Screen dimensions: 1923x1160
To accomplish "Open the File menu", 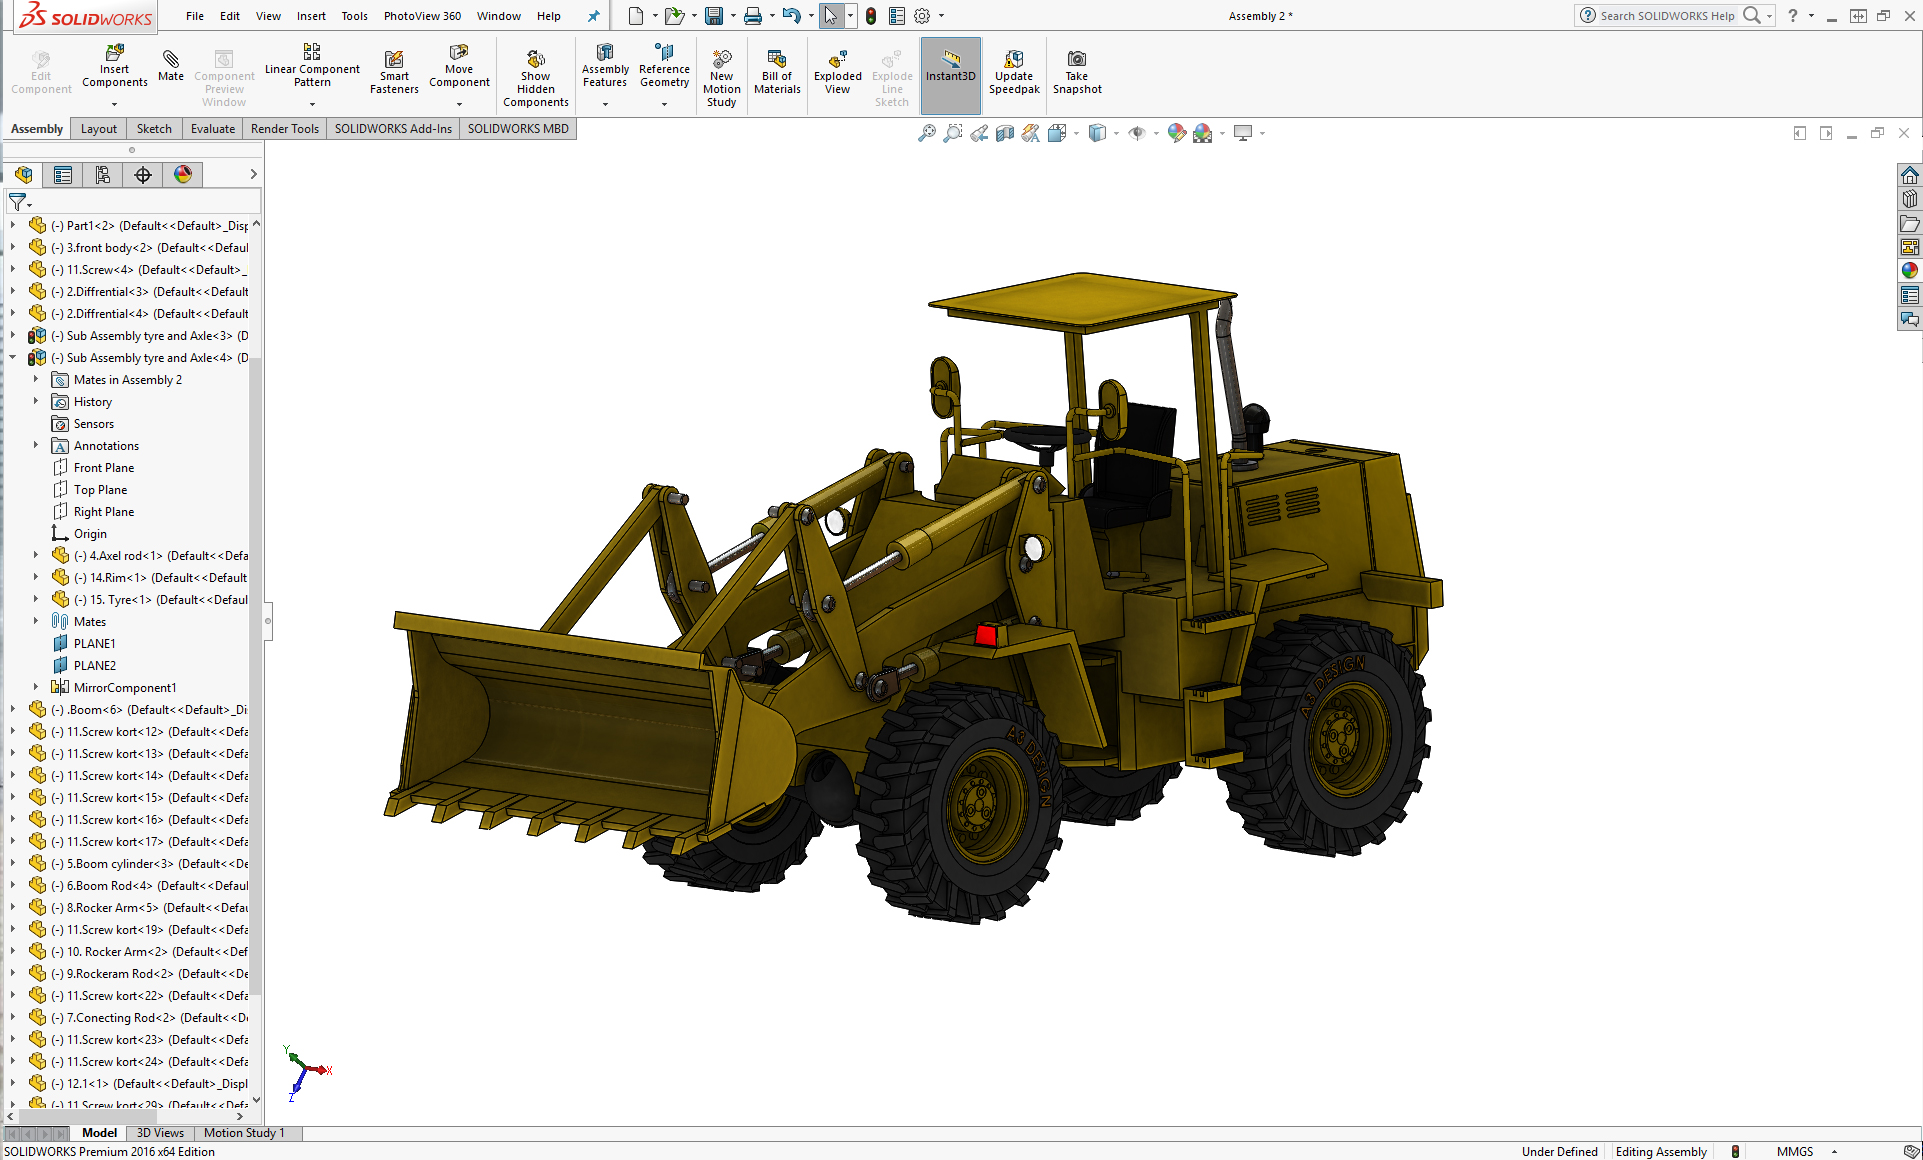I will pos(195,16).
